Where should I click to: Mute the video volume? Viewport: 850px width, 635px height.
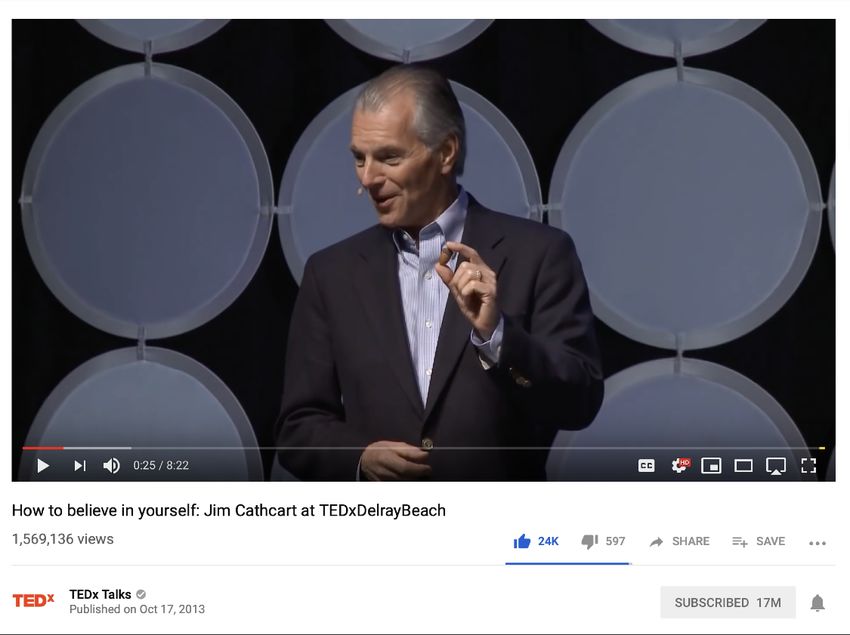point(111,465)
